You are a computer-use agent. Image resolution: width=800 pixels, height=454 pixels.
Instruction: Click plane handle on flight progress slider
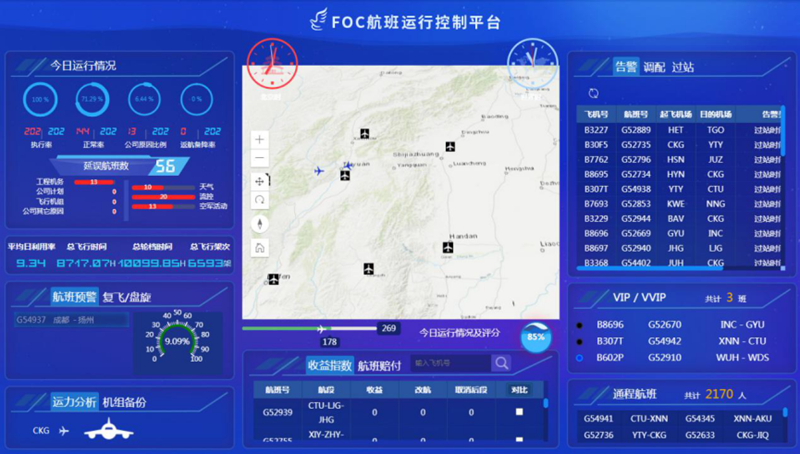click(x=321, y=329)
